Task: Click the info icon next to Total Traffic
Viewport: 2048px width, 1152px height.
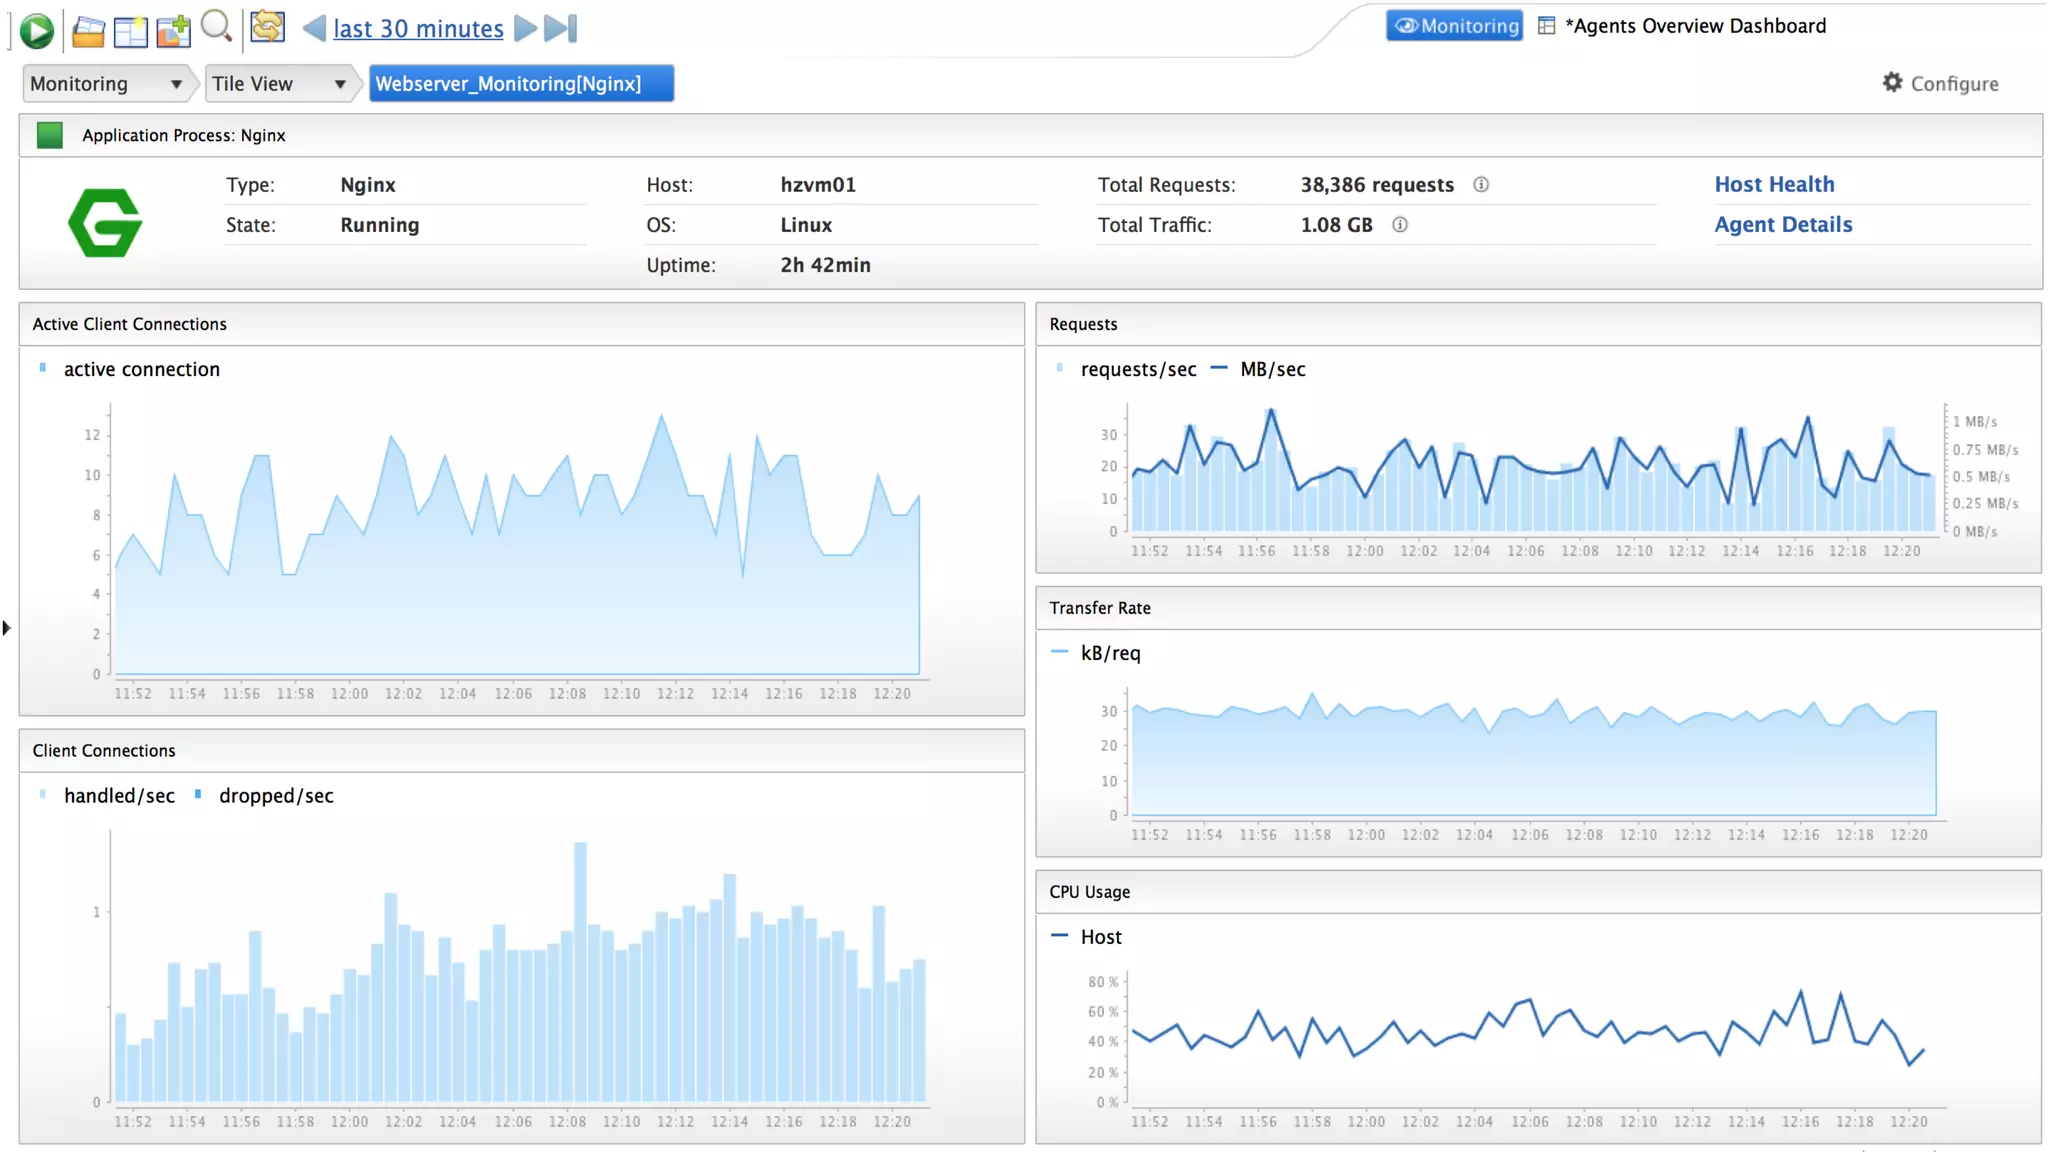Action: click(x=1400, y=225)
